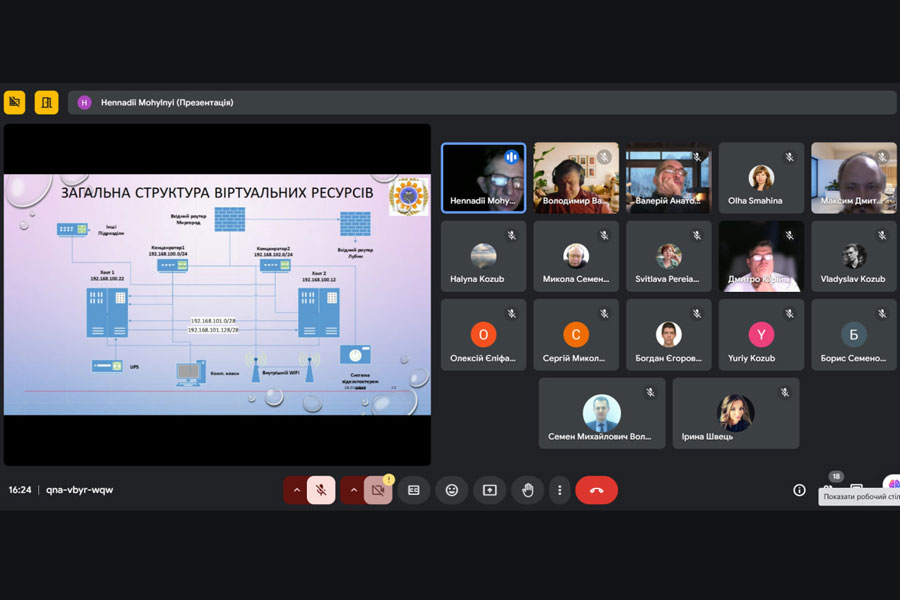Screen dimensions: 900x600
Task: Raise your hand
Action: coord(527,490)
